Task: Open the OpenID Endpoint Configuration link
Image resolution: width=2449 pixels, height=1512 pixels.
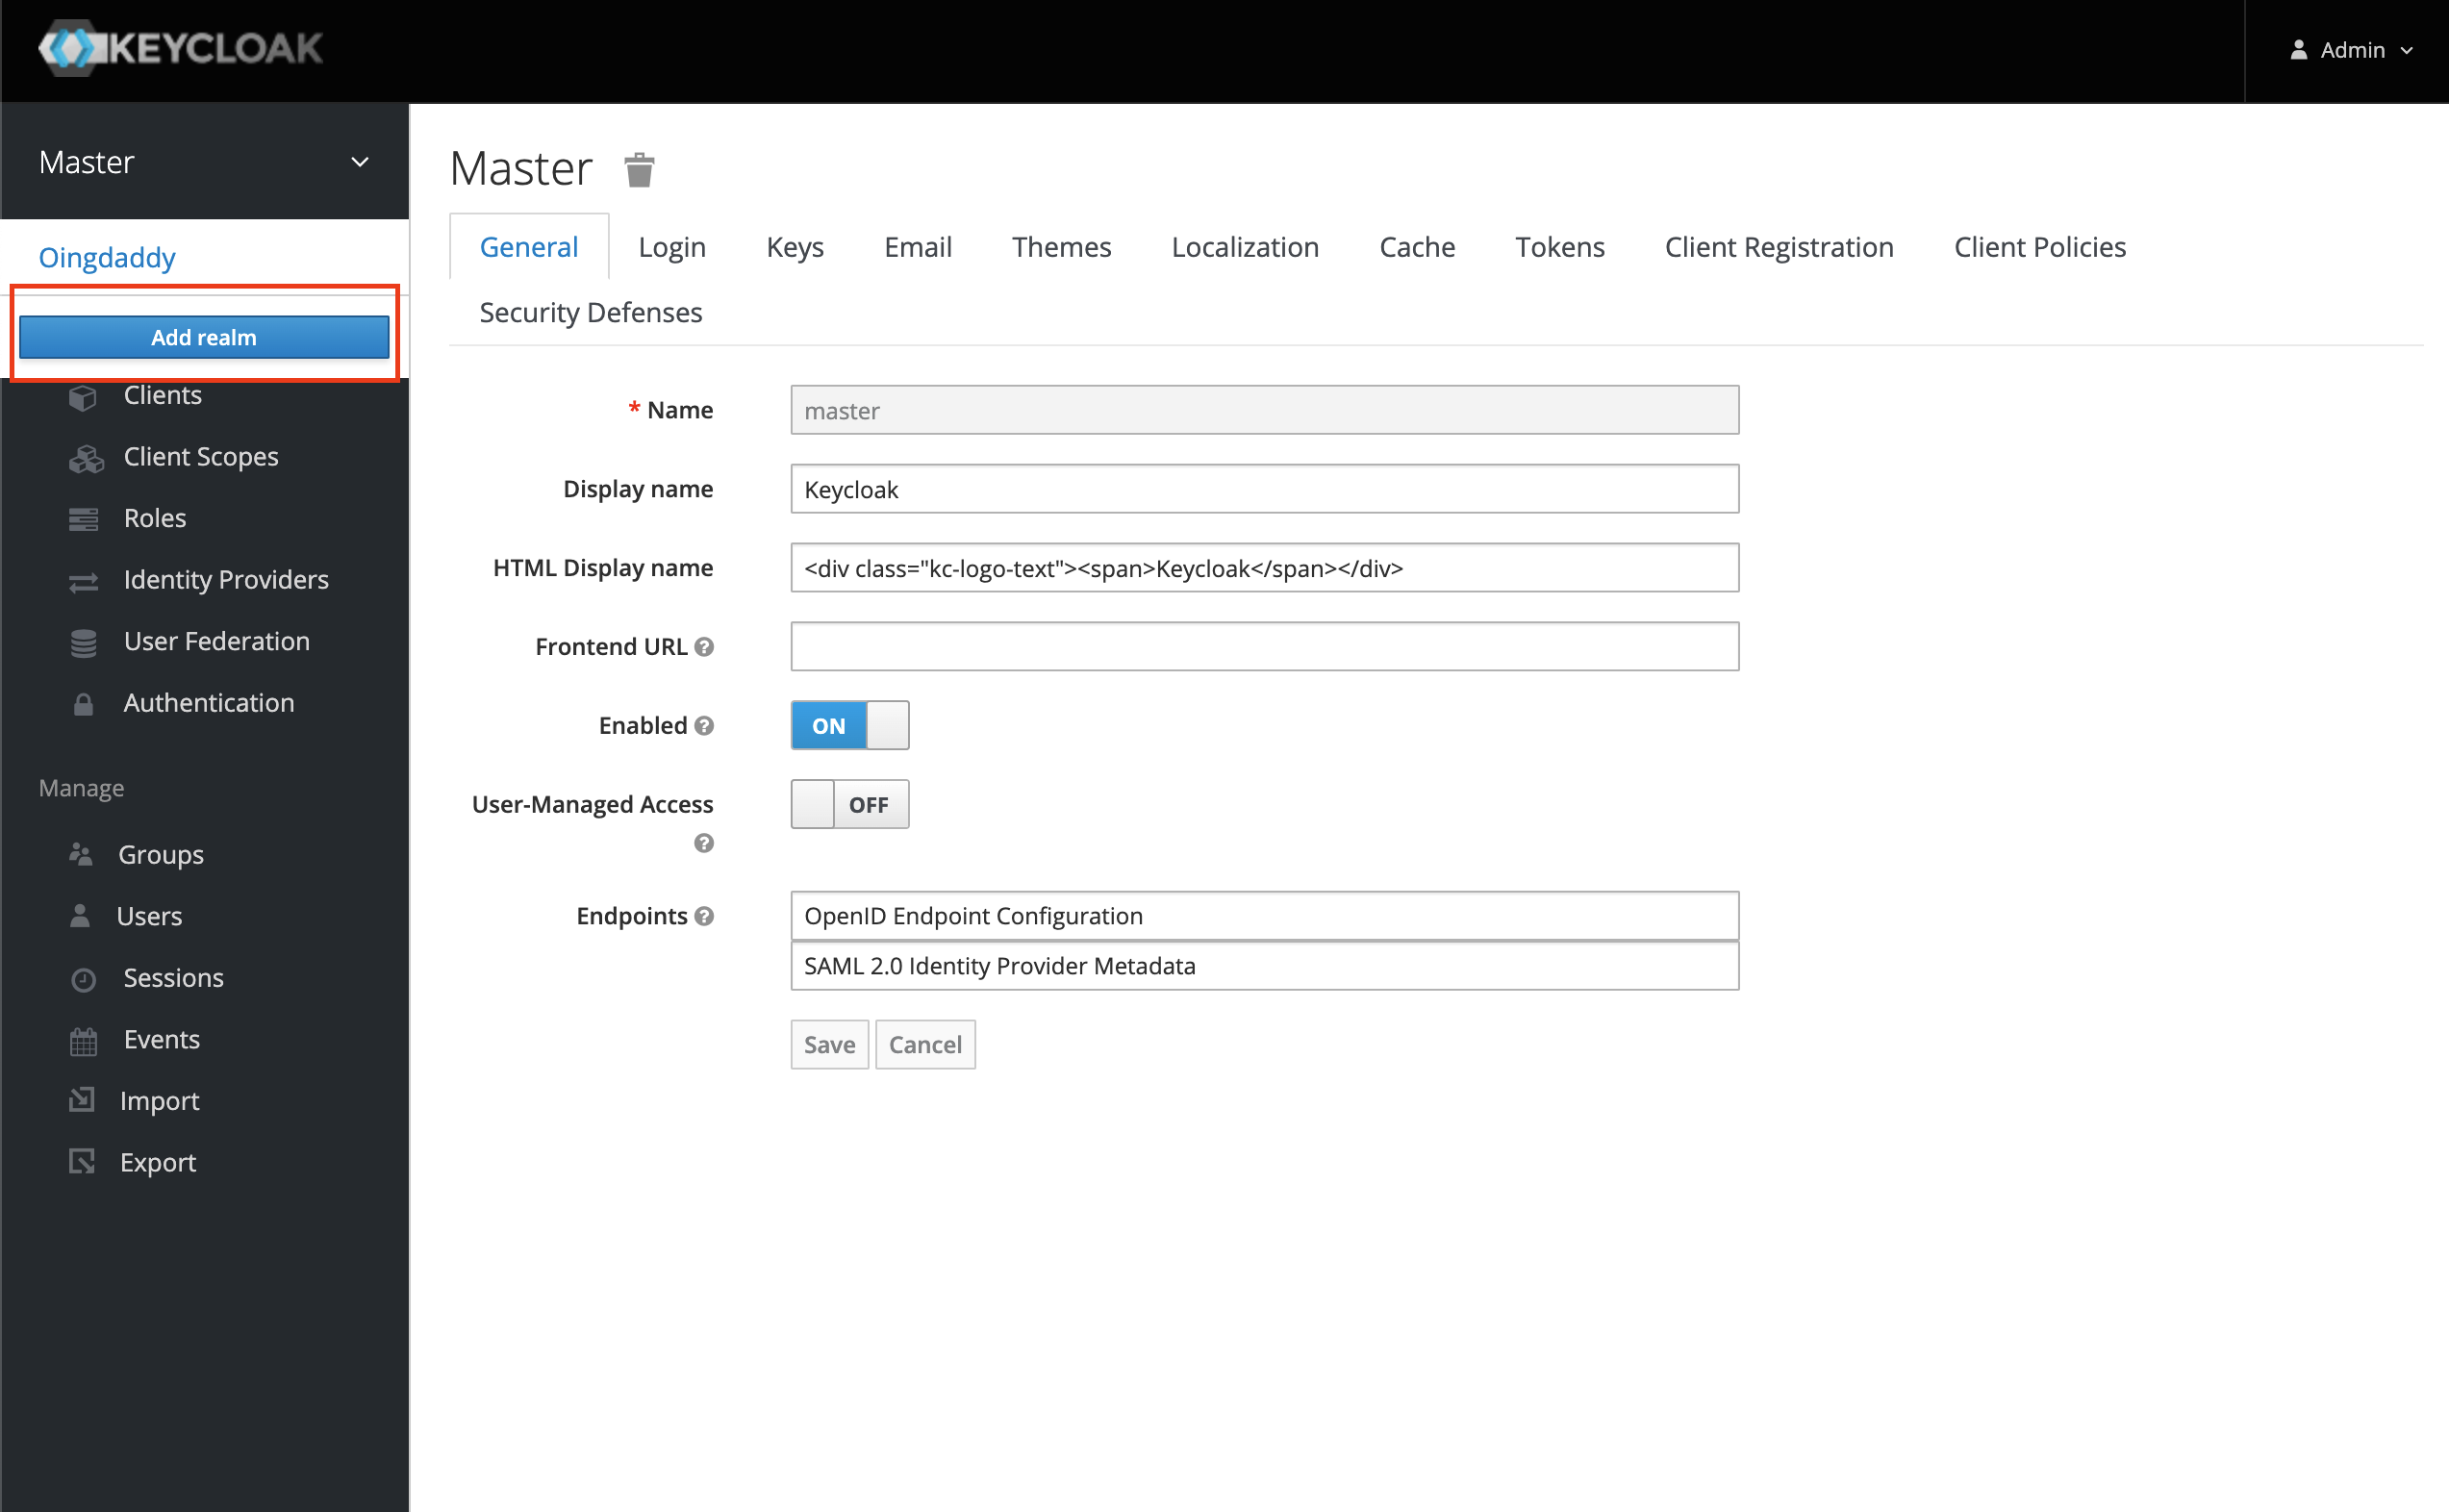Action: [972, 916]
